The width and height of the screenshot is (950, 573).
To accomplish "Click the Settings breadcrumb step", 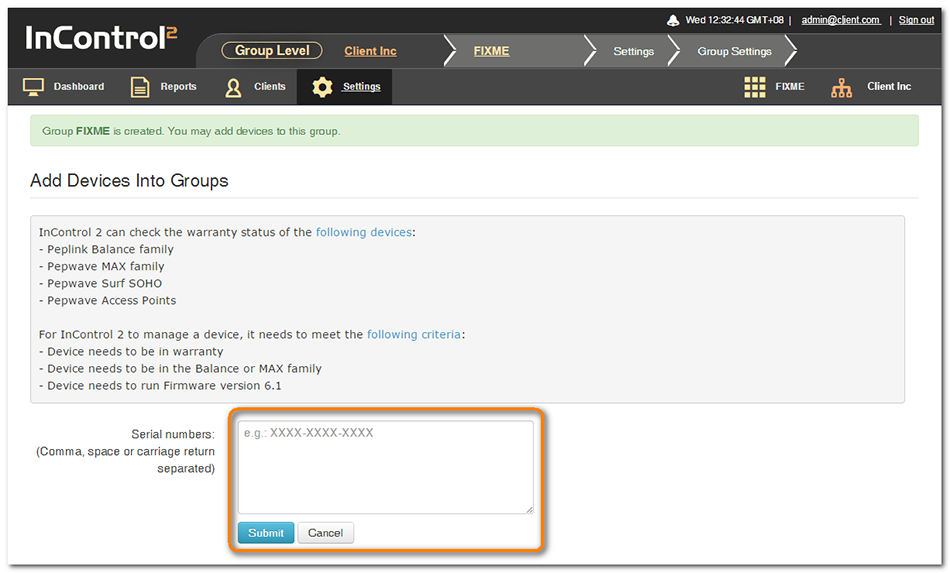I will coord(633,51).
